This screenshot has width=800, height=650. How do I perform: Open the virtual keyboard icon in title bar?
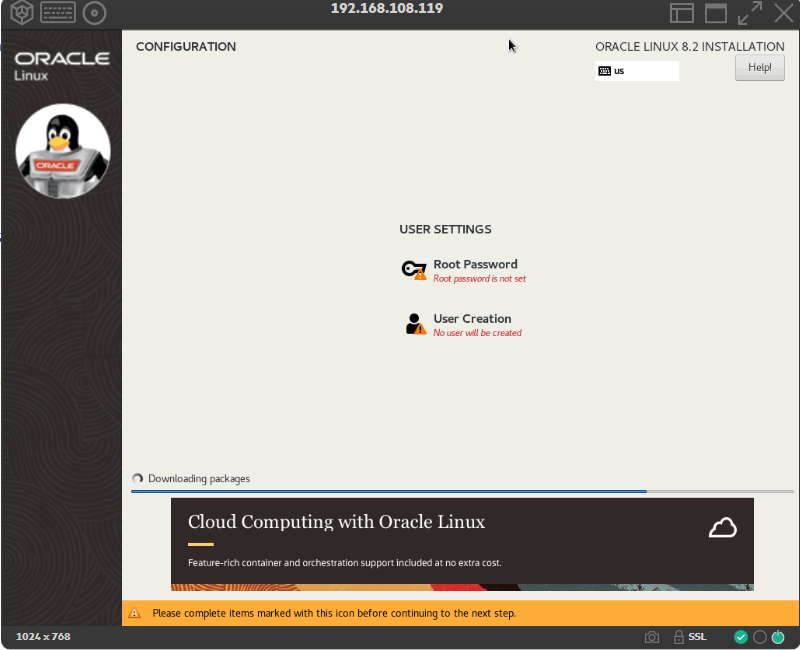point(58,13)
